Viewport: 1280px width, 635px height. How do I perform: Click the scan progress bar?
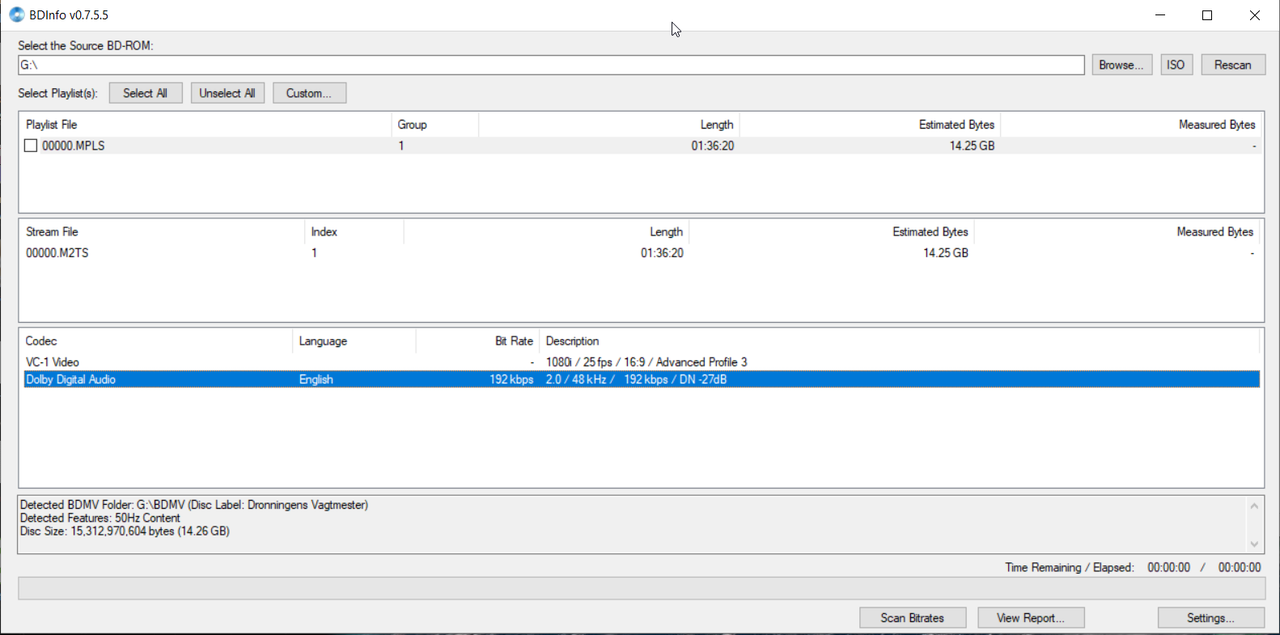coord(642,588)
